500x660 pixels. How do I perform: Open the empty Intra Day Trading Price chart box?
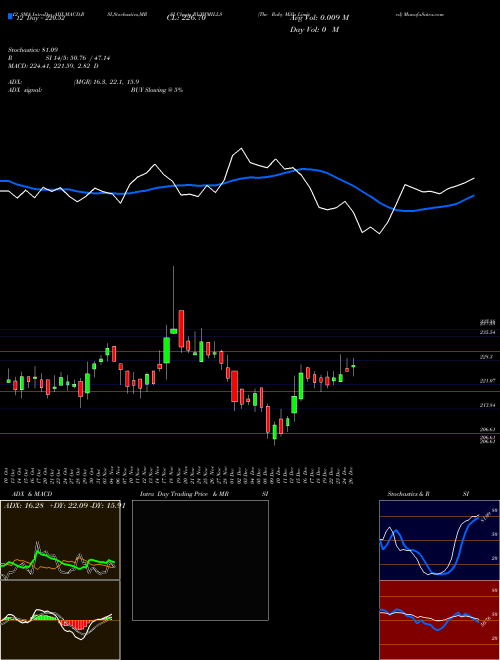[x=200, y=560]
